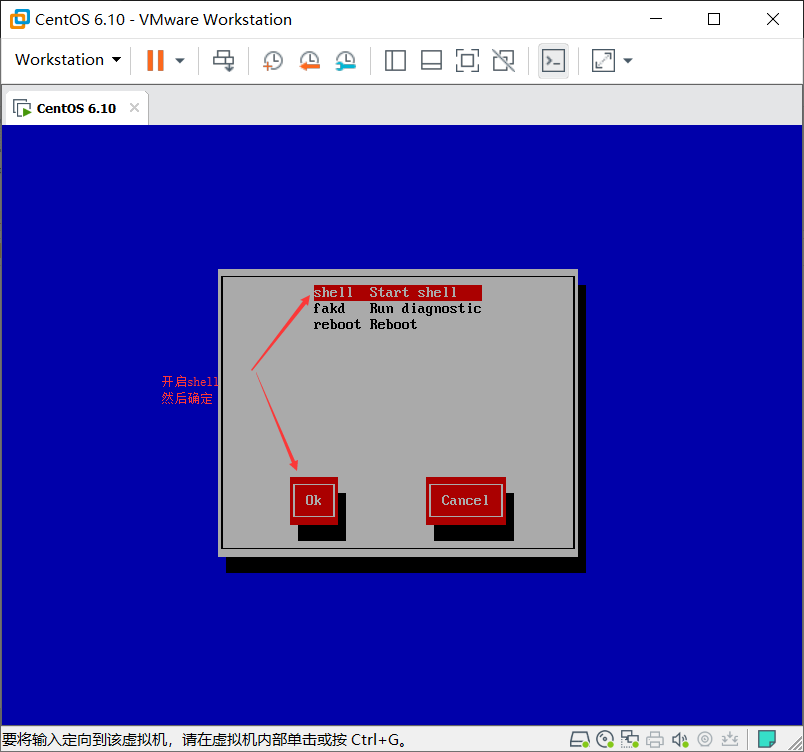Confirm with the Ok button
This screenshot has height=752, width=804.
coord(314,501)
